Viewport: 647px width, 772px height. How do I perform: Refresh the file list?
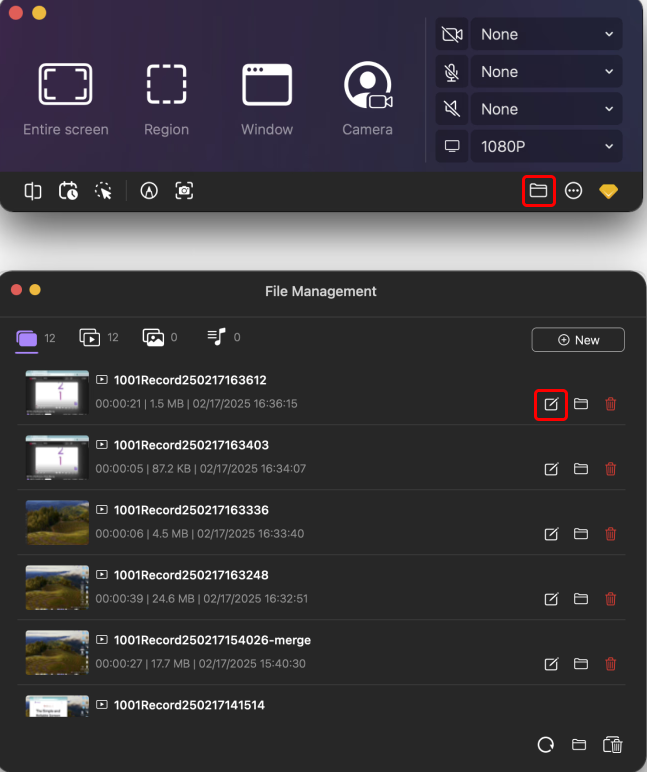point(546,745)
